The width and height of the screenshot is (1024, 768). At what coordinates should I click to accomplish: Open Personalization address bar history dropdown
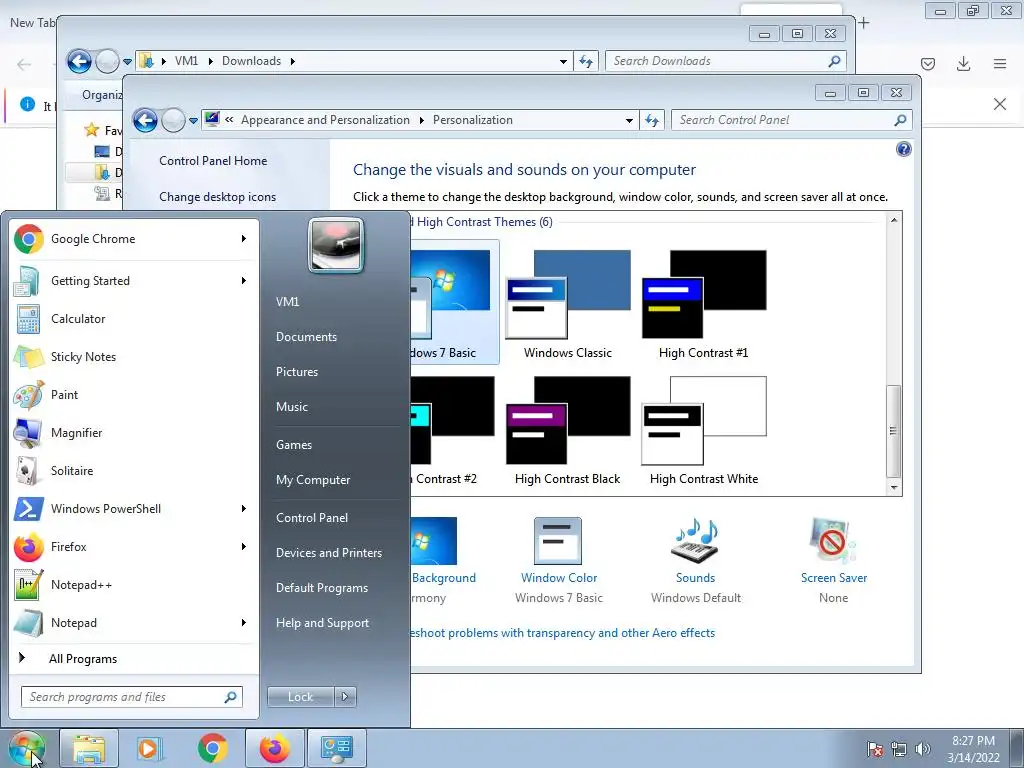click(x=629, y=120)
